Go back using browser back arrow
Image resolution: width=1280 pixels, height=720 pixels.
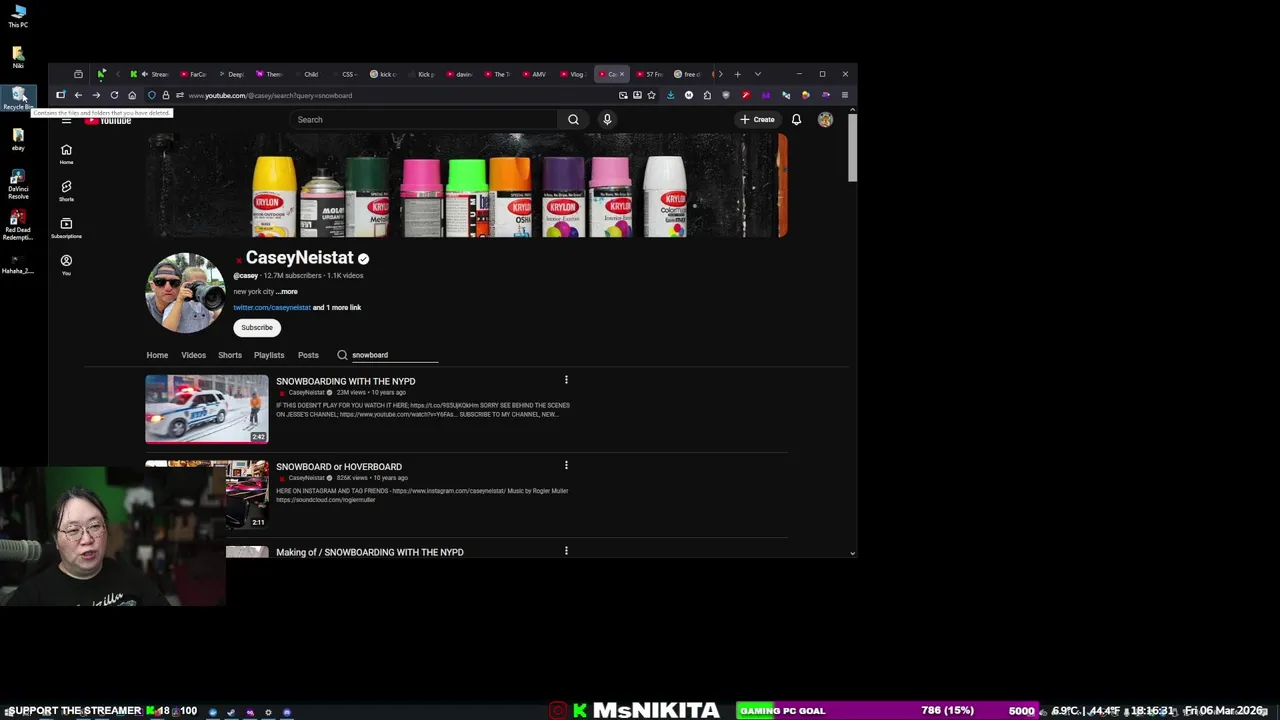click(78, 95)
